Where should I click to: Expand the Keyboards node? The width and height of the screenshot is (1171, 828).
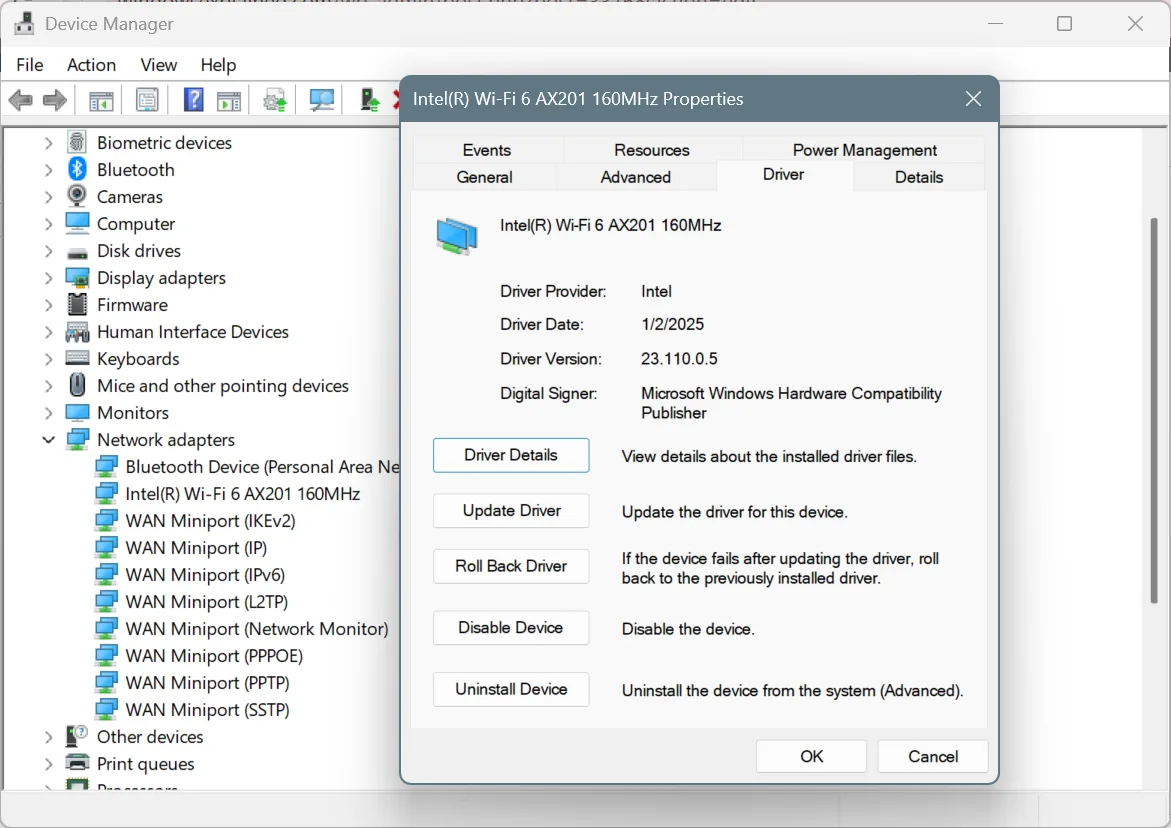point(49,359)
